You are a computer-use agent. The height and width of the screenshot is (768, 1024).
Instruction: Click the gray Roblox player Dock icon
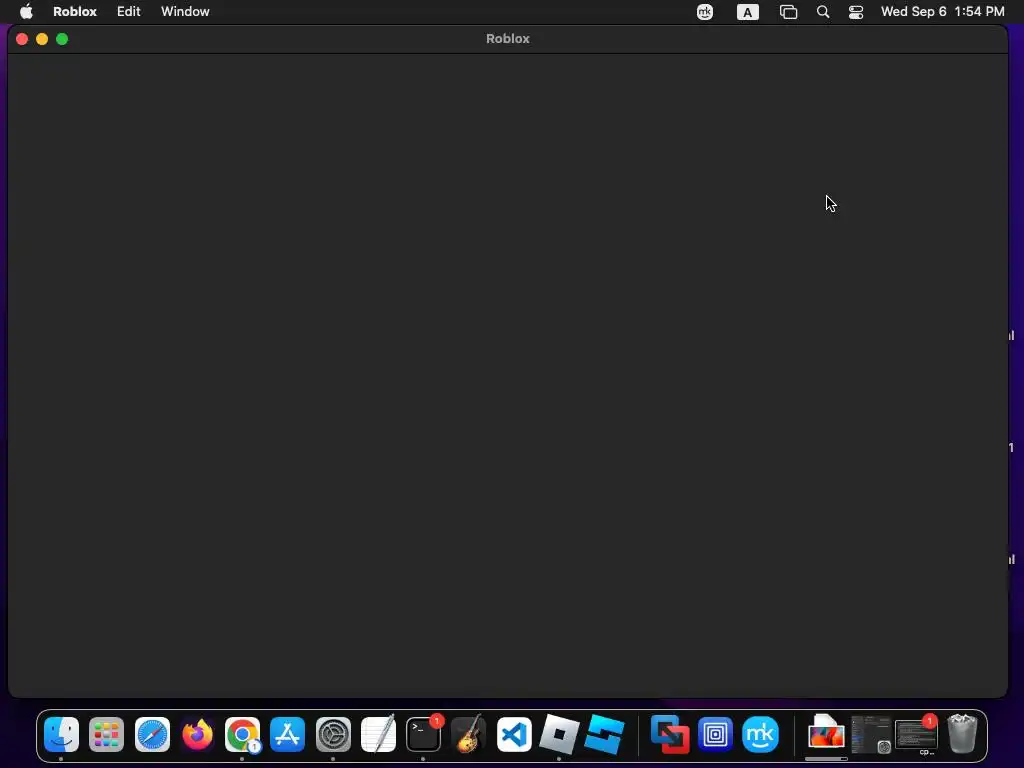click(x=559, y=734)
